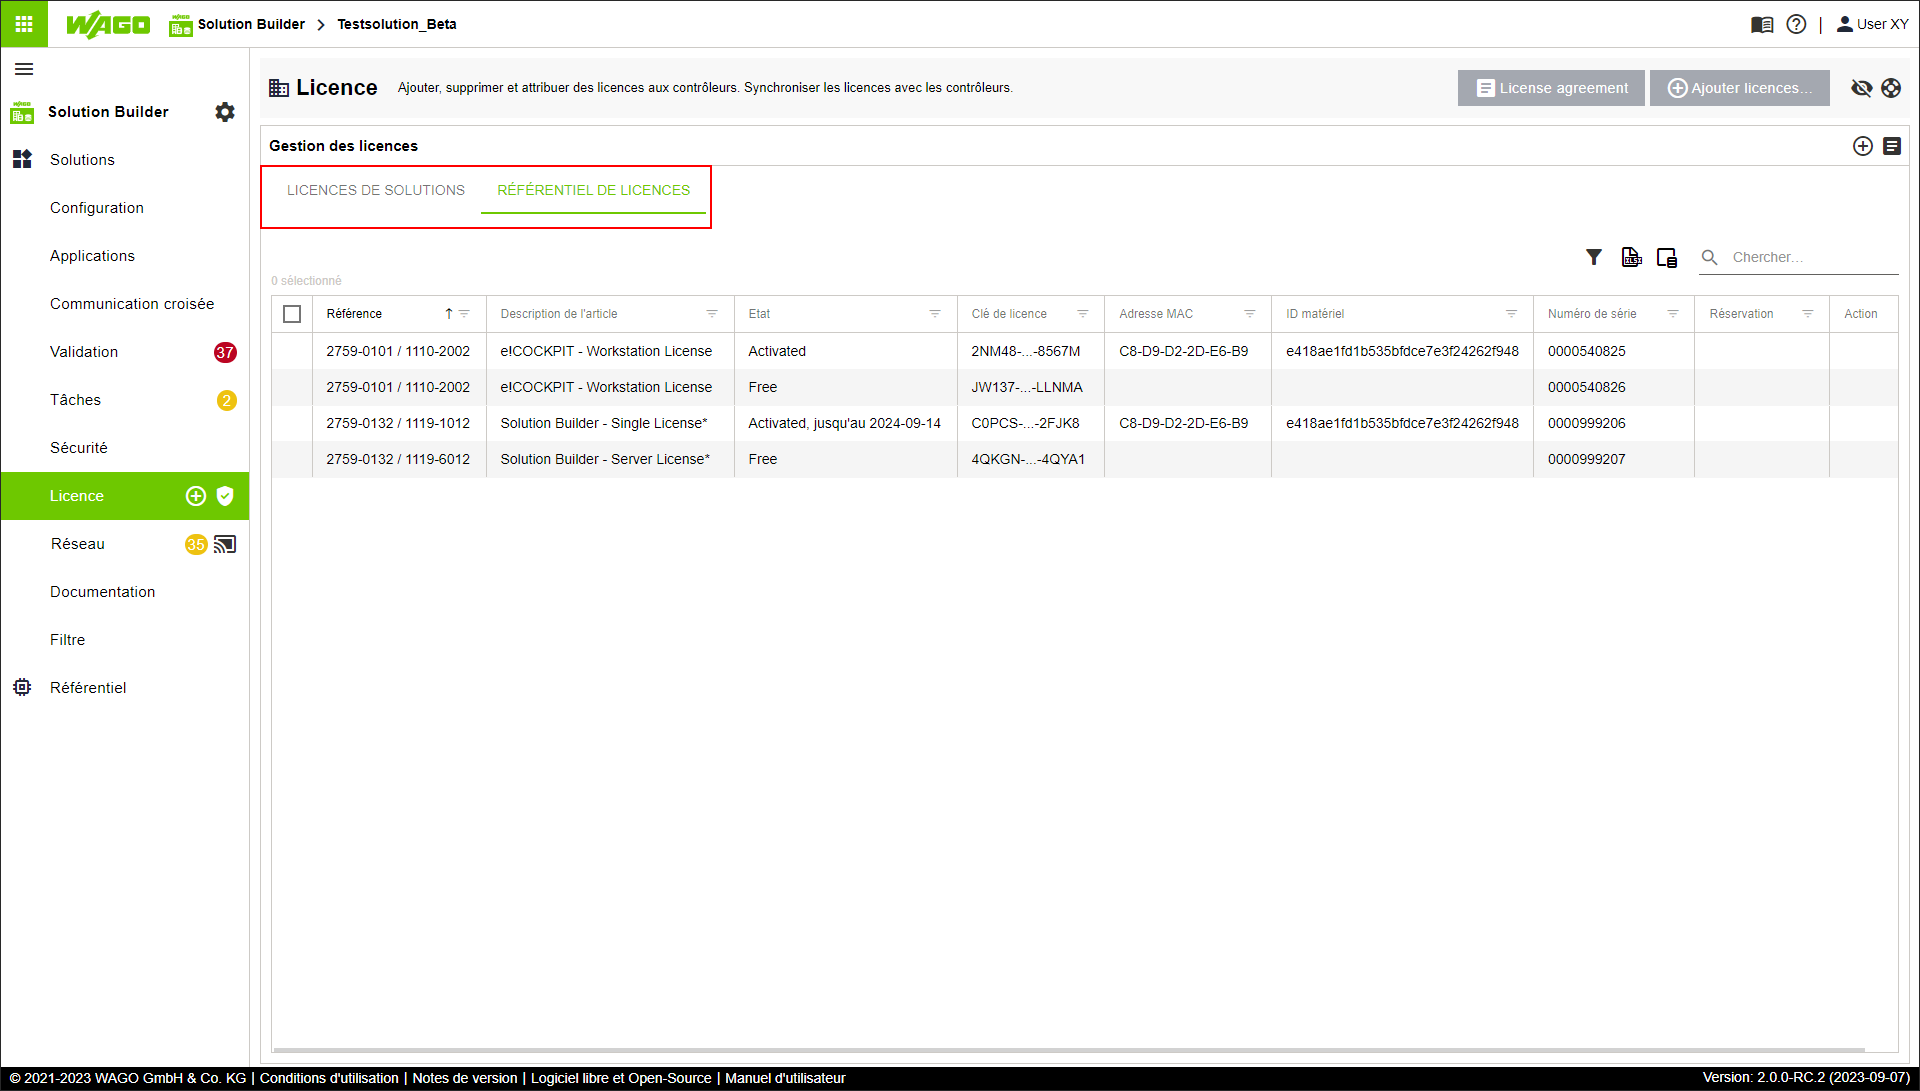Click Solution Builder in the breadcrumb
Image resolution: width=1920 pixels, height=1091 pixels.
251,24
